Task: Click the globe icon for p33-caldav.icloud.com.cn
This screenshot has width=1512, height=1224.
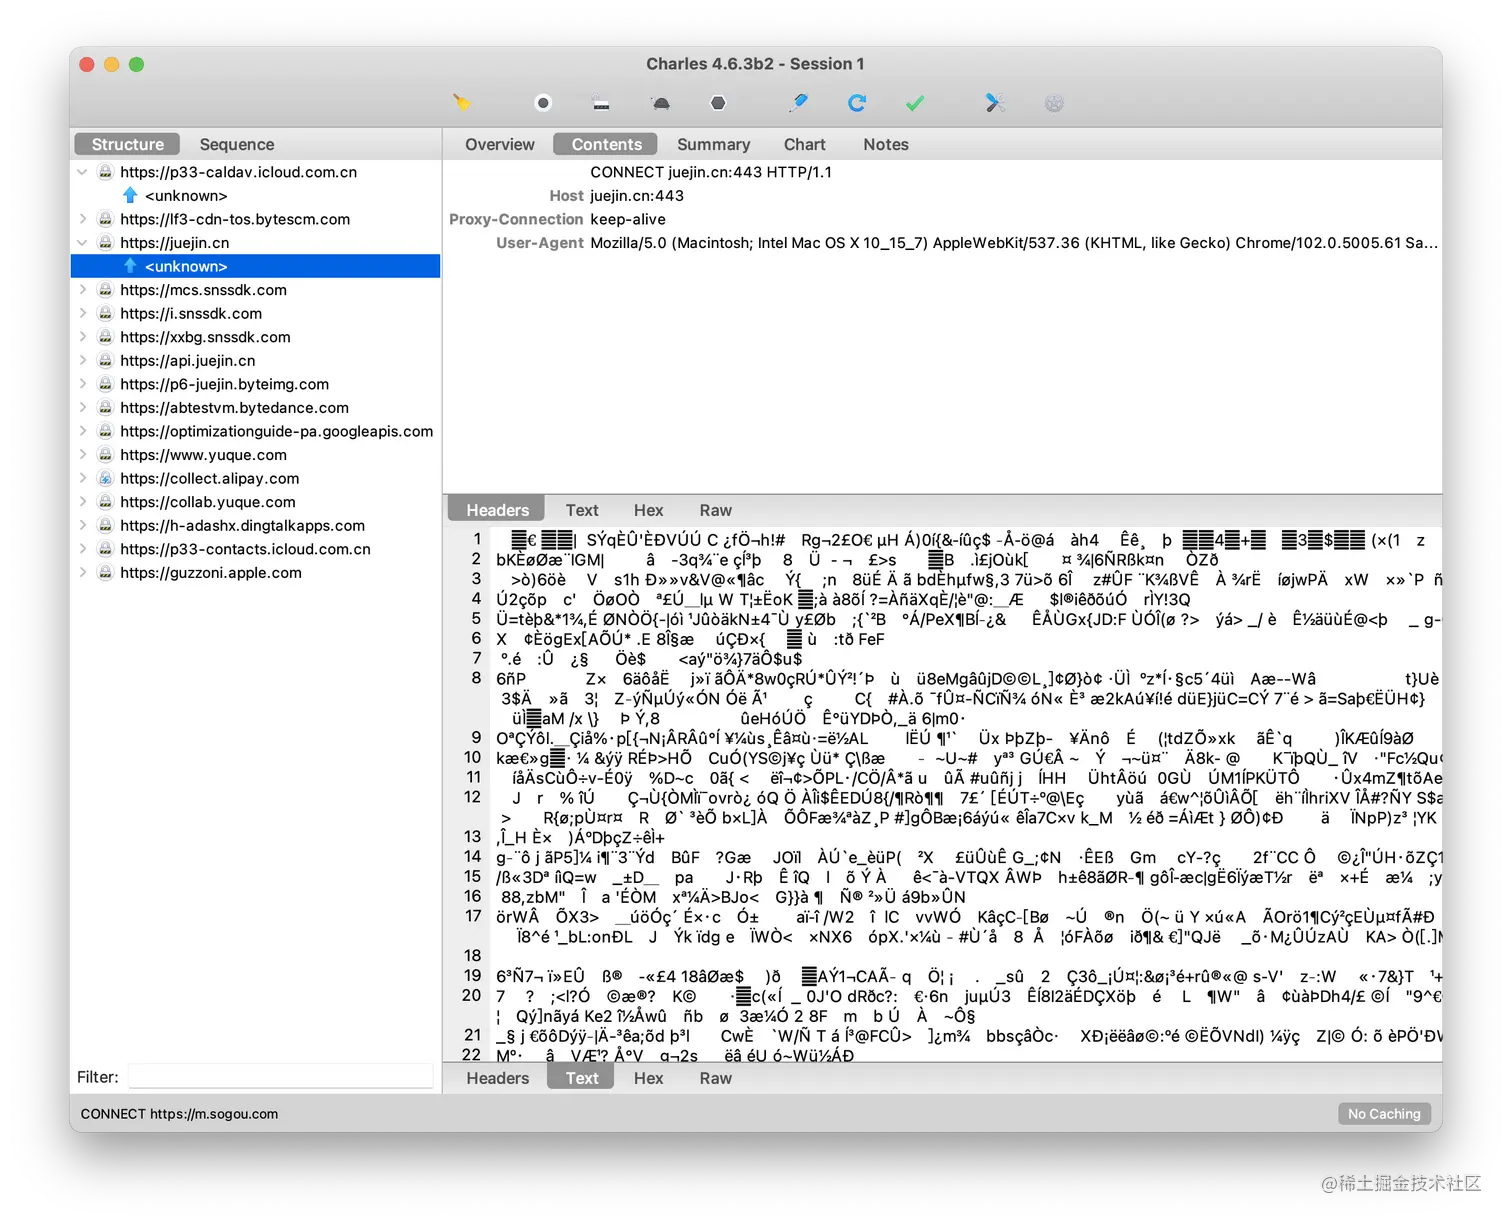Action: pyautogui.click(x=105, y=172)
